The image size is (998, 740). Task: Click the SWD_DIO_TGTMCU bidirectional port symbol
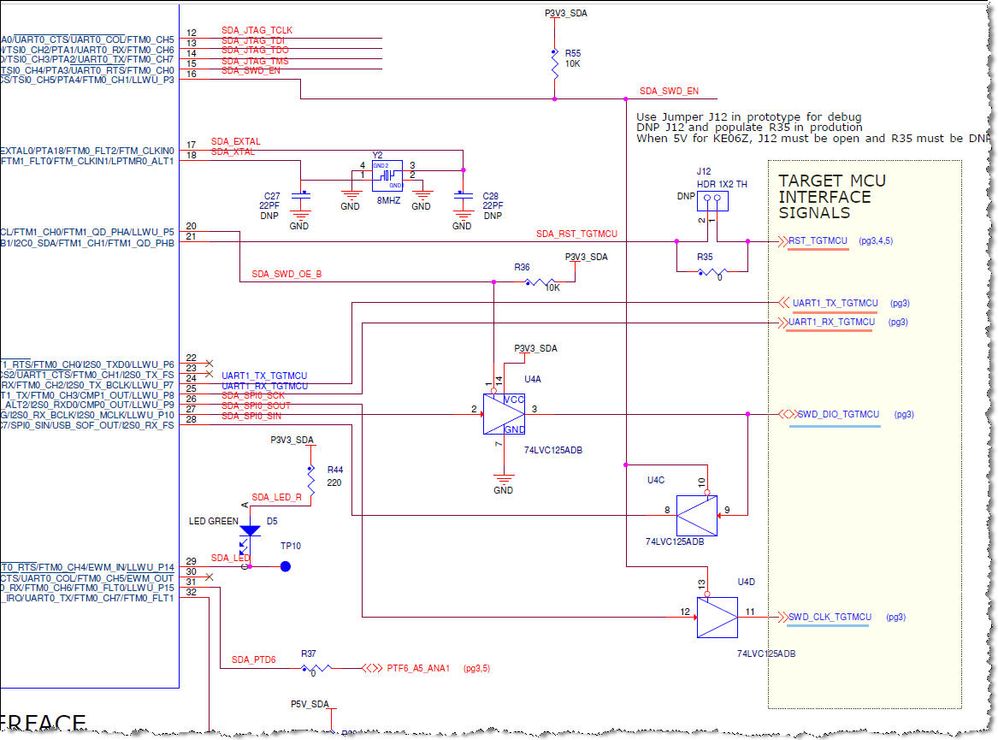[x=787, y=414]
